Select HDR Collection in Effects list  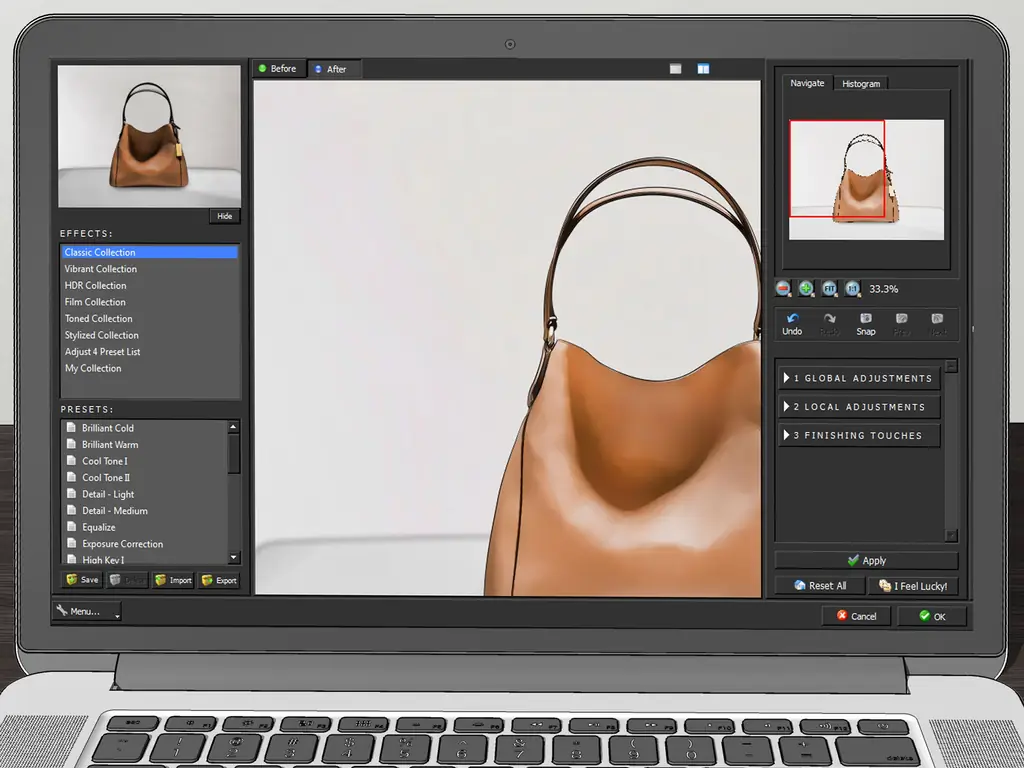click(x=96, y=286)
